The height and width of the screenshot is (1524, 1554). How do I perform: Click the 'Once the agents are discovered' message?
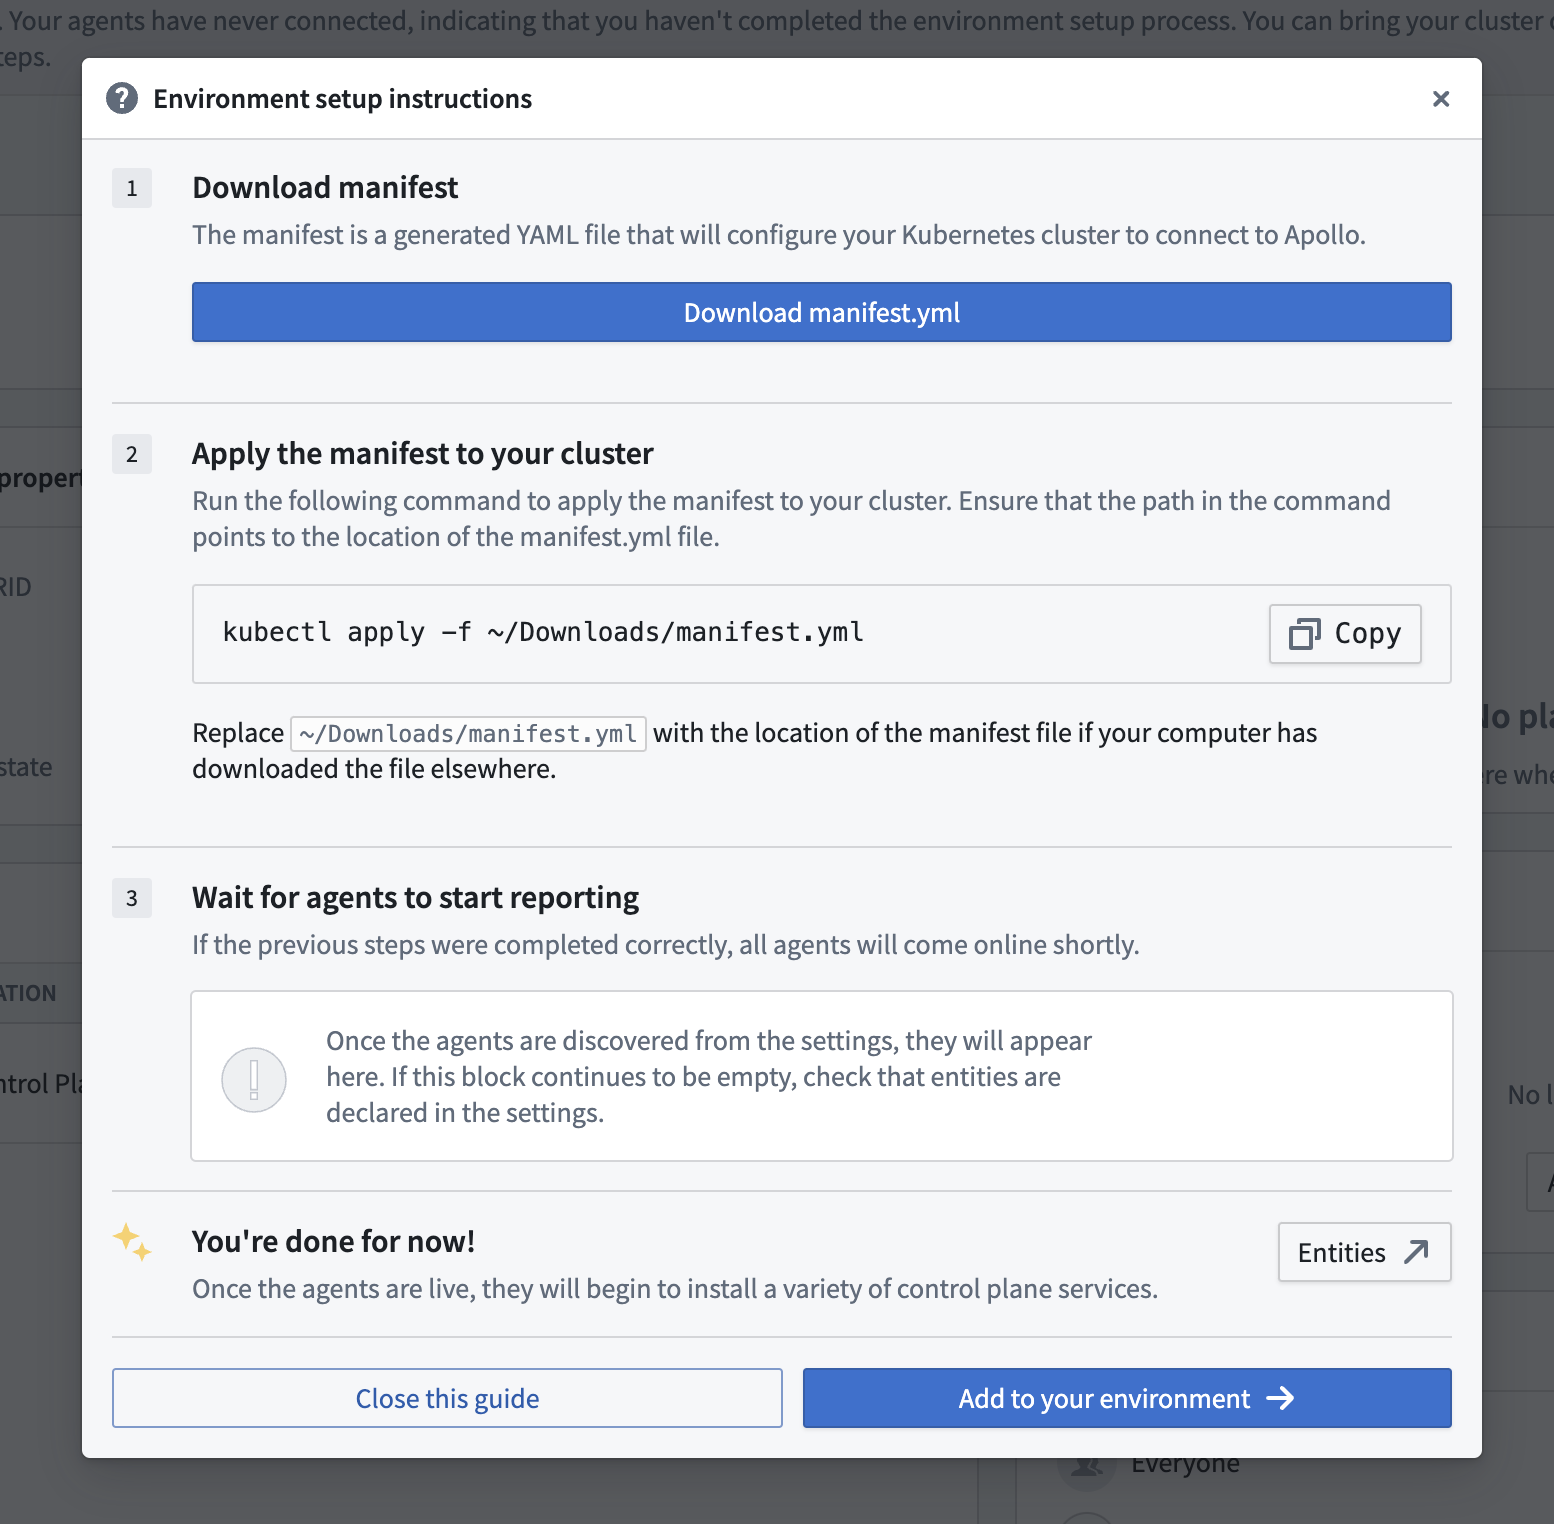coord(709,1077)
